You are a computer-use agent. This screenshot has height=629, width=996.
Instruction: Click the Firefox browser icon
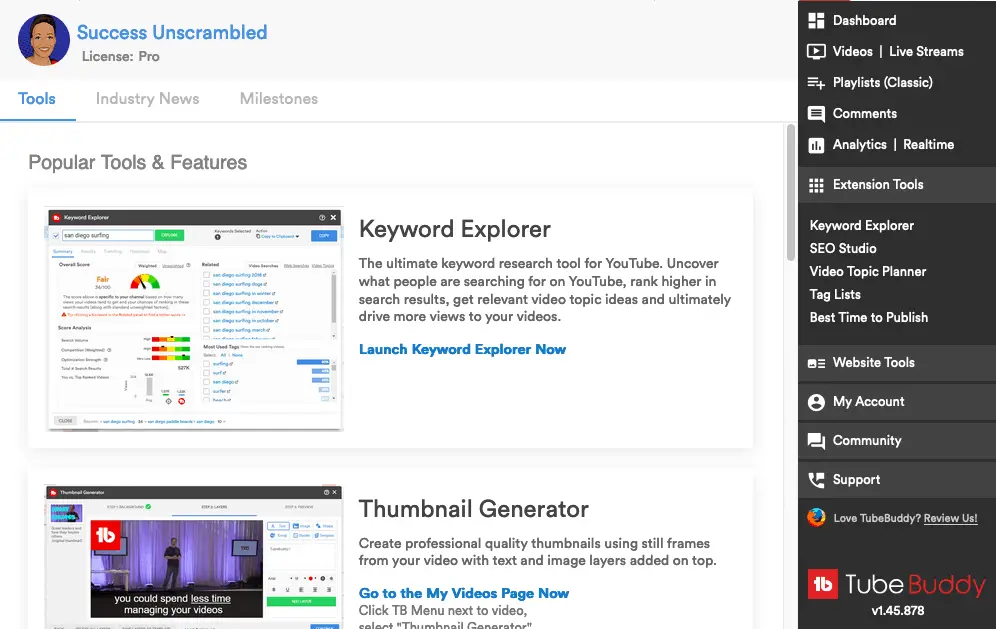pos(816,517)
